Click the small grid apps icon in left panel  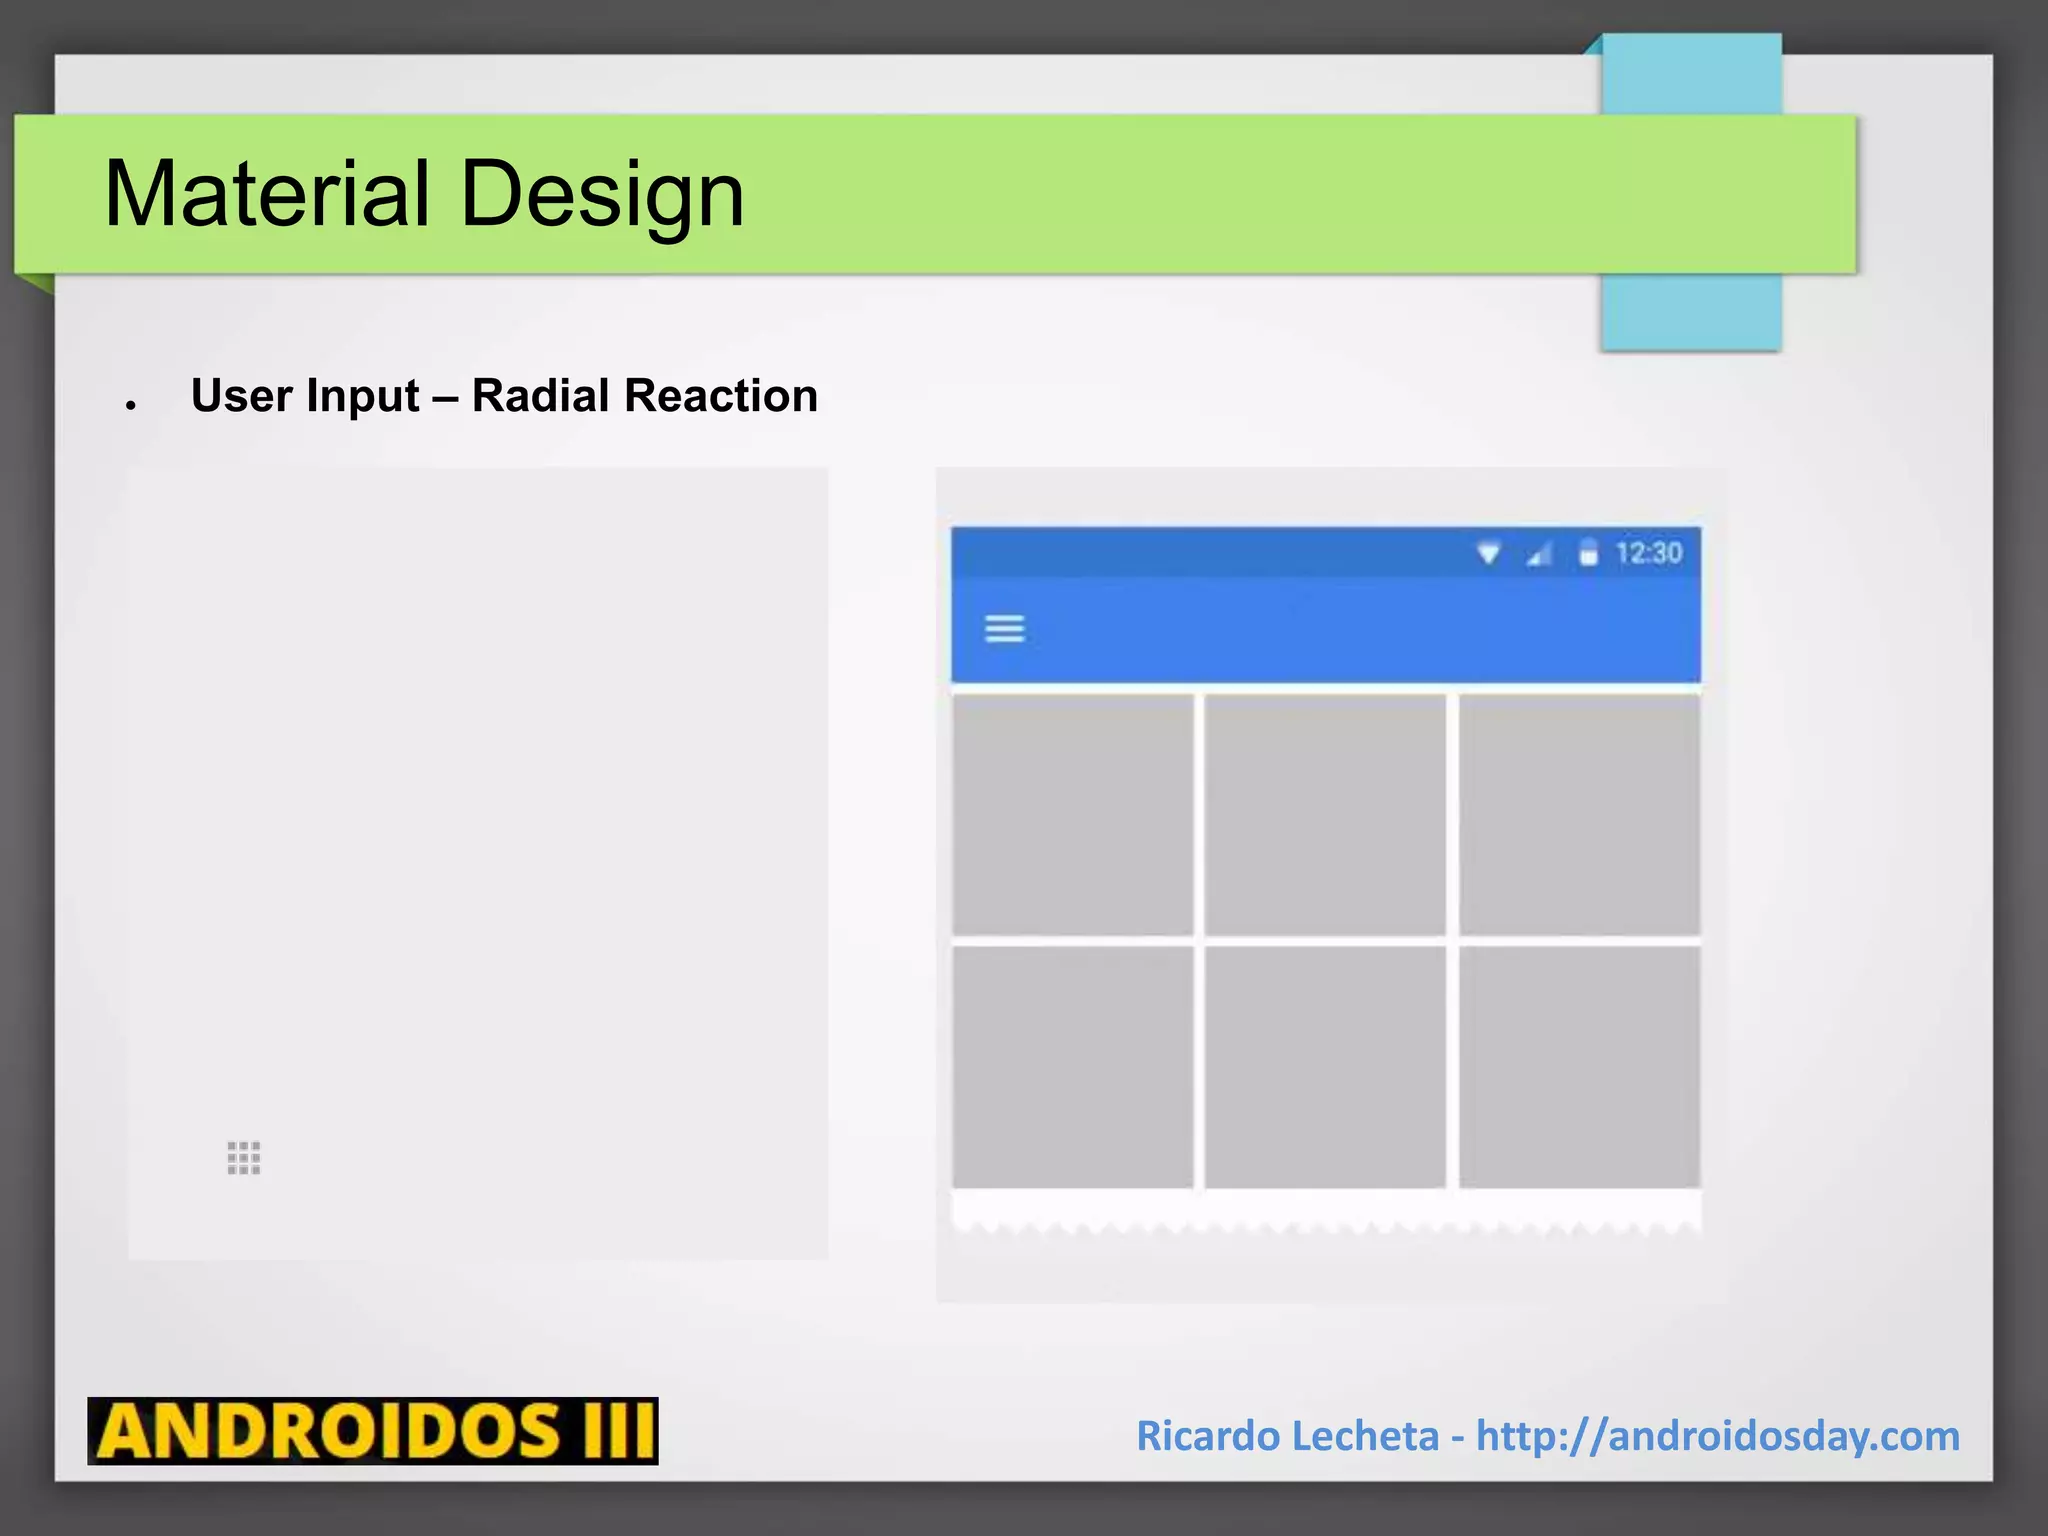[x=244, y=1158]
